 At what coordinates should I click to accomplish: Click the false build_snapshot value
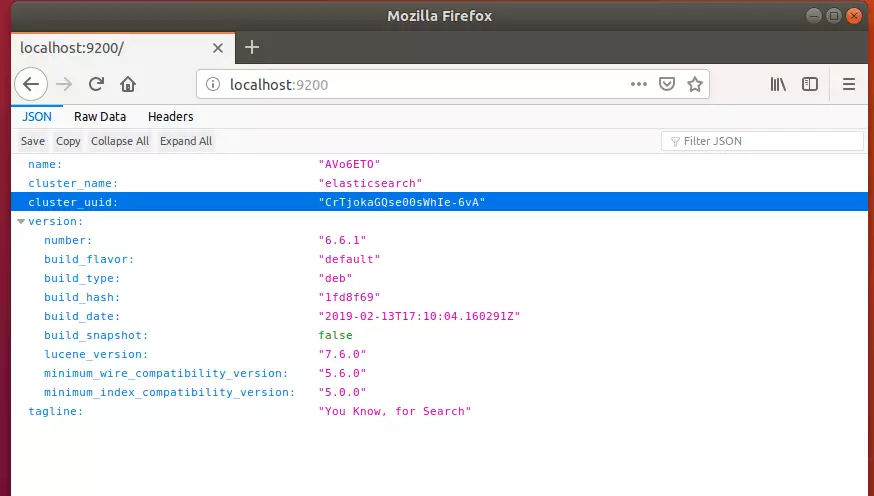pyautogui.click(x=336, y=335)
